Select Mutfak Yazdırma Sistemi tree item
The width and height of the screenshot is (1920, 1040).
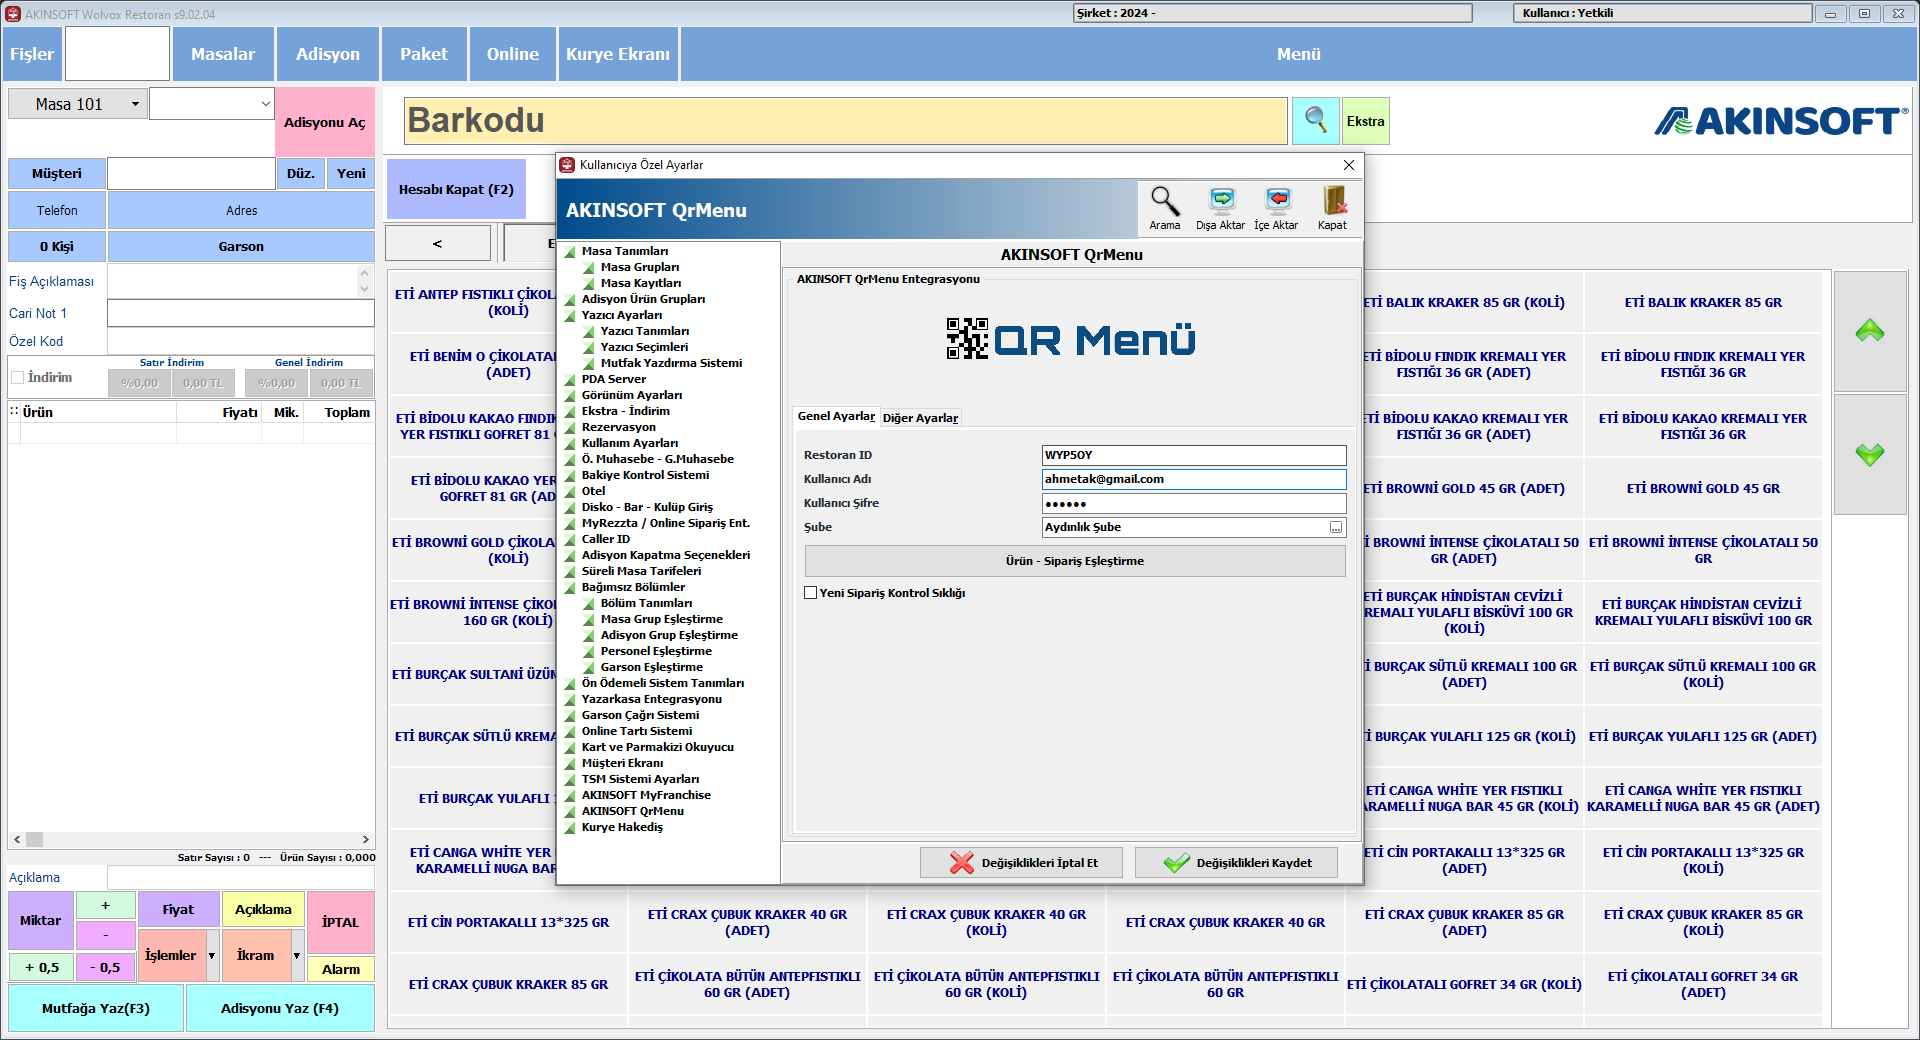[671, 363]
